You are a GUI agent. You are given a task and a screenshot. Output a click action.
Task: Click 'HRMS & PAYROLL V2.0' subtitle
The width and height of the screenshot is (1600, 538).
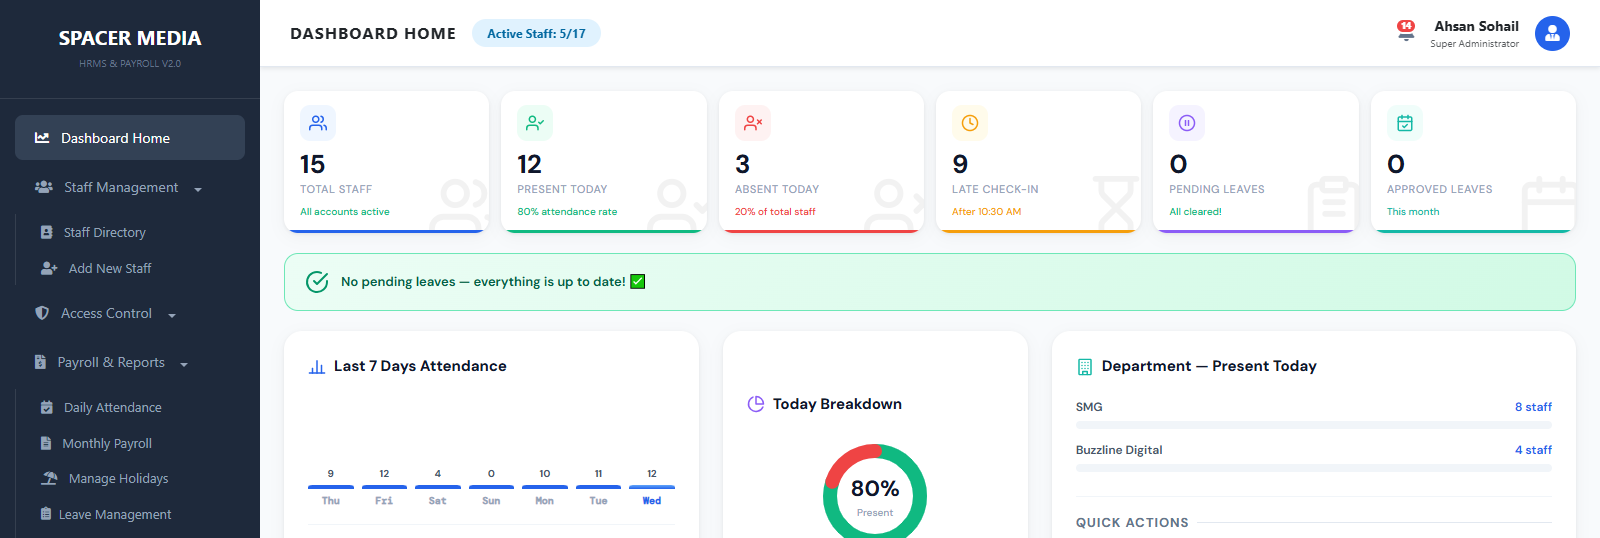(x=130, y=64)
